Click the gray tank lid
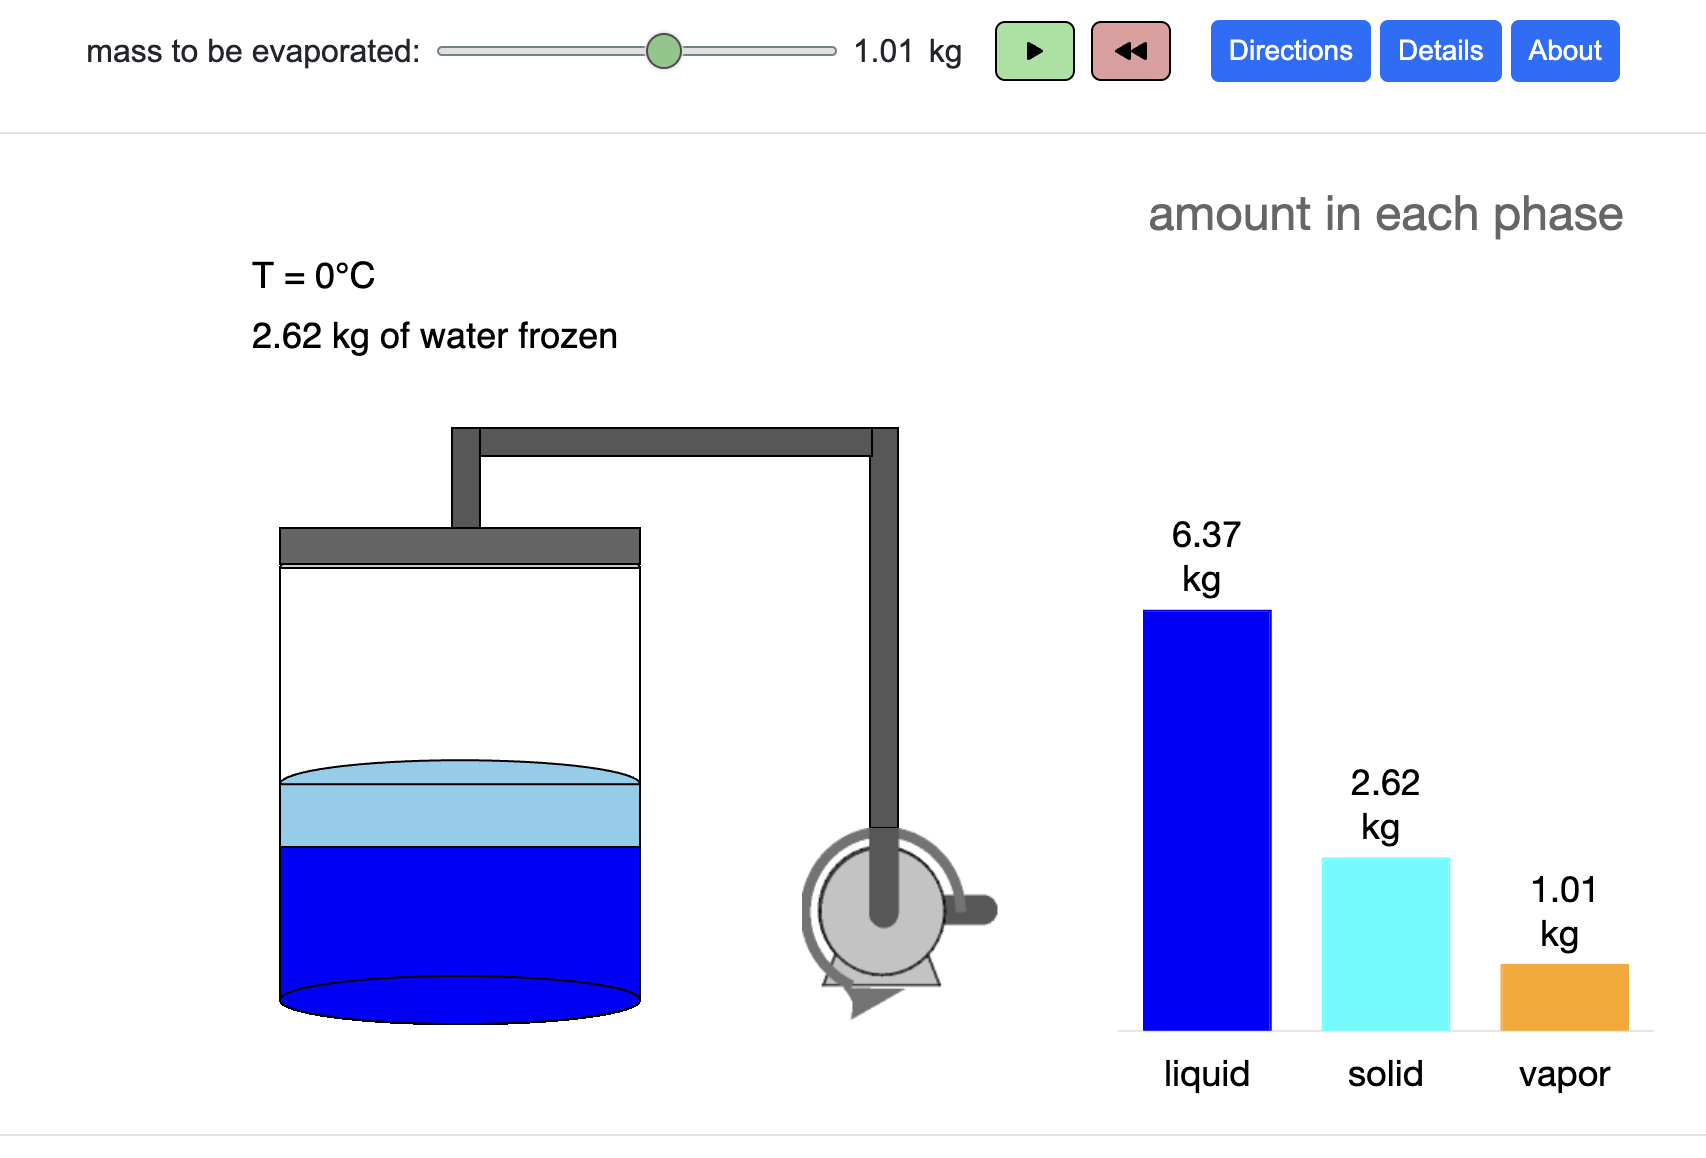1706x1158 pixels. pos(460,546)
